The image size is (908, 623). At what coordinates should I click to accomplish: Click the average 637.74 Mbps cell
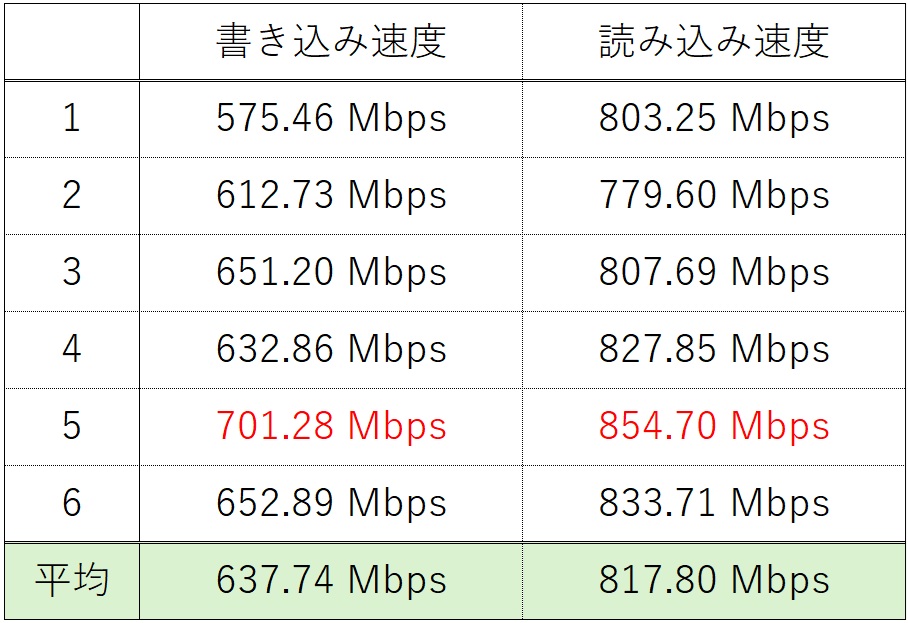tap(331, 581)
